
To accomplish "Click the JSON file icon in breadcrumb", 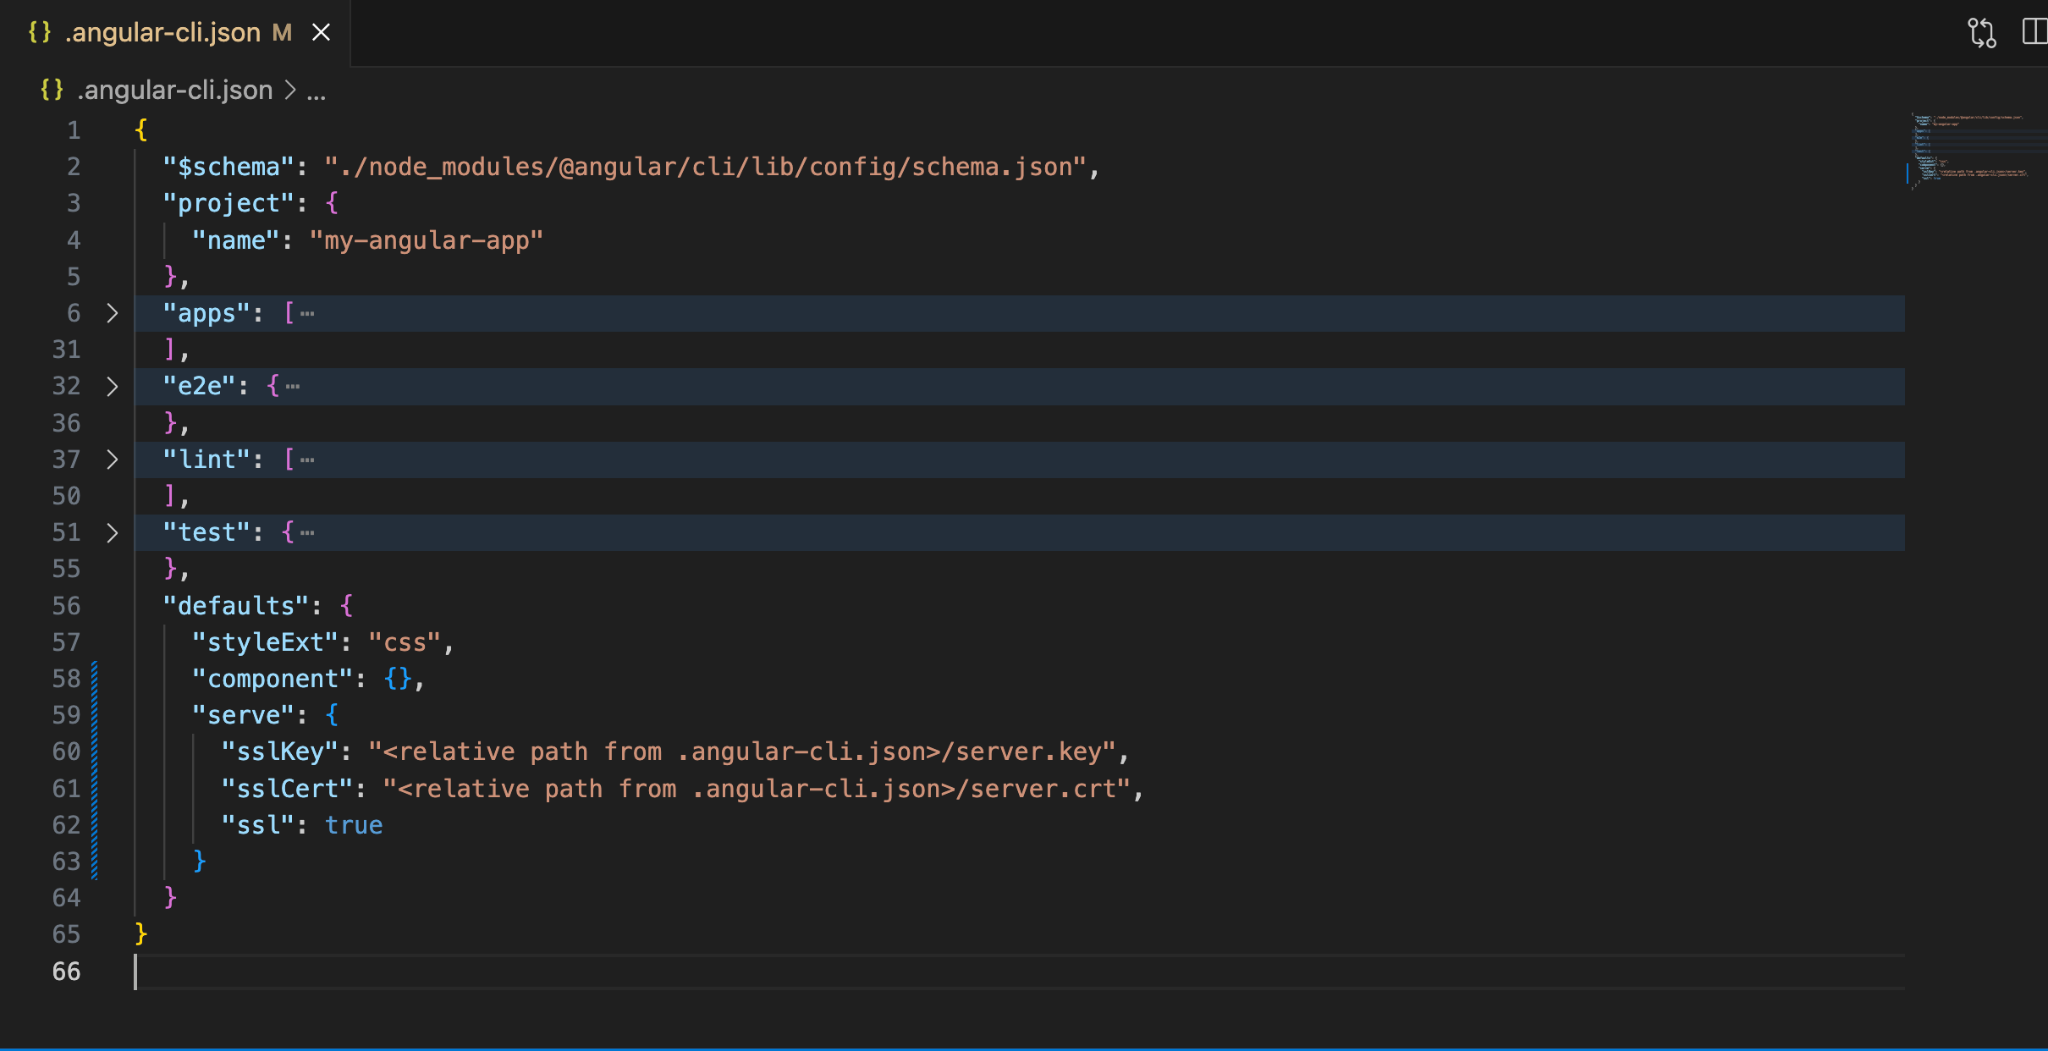I will [x=52, y=90].
